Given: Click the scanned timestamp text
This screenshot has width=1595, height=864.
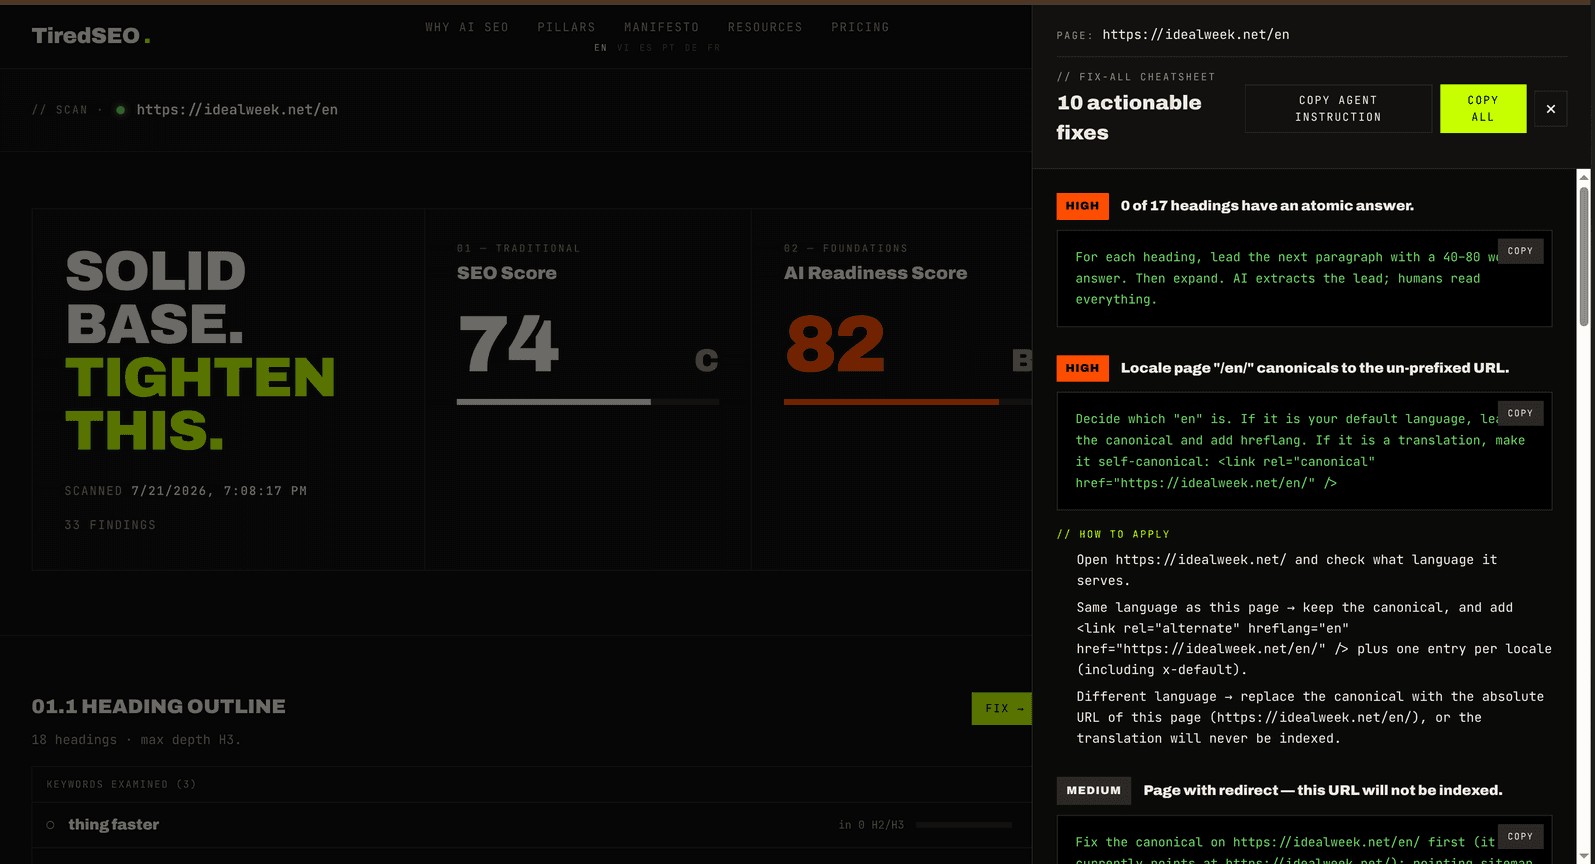Looking at the screenshot, I should (219, 491).
